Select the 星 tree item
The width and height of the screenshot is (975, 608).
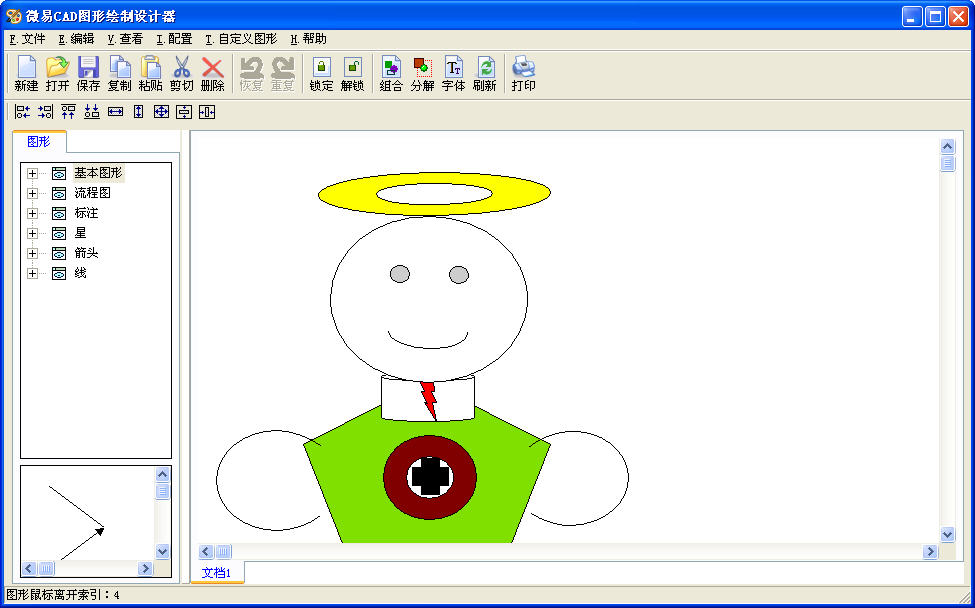point(80,233)
